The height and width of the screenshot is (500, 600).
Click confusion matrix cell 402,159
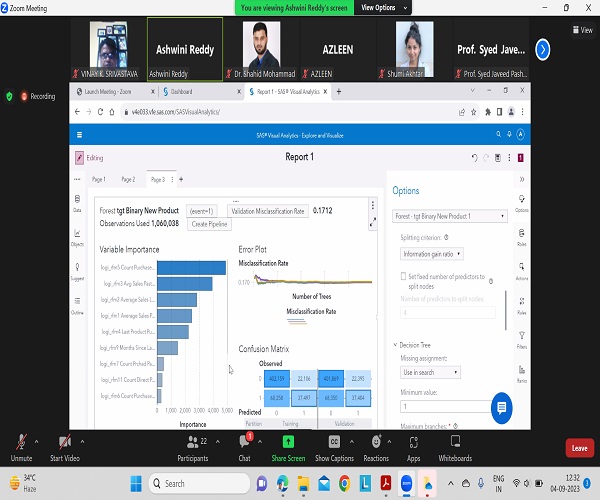pos(277,378)
